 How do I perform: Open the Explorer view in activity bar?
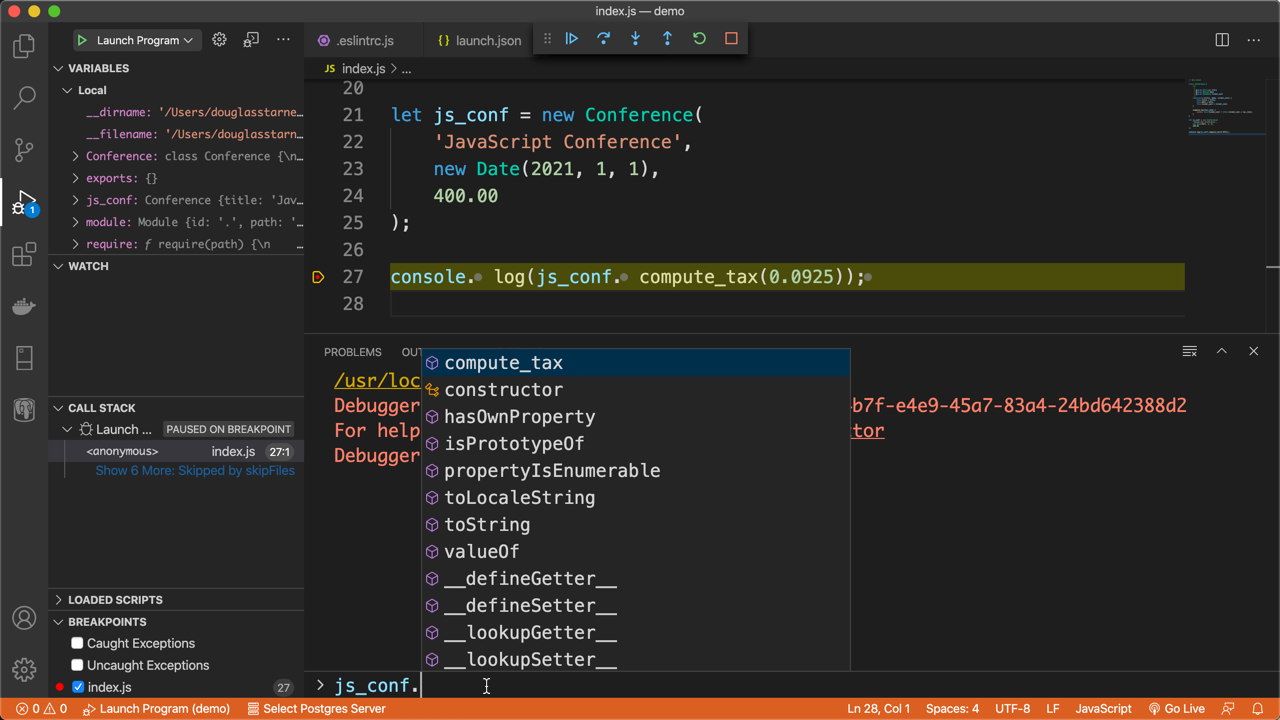[x=24, y=46]
